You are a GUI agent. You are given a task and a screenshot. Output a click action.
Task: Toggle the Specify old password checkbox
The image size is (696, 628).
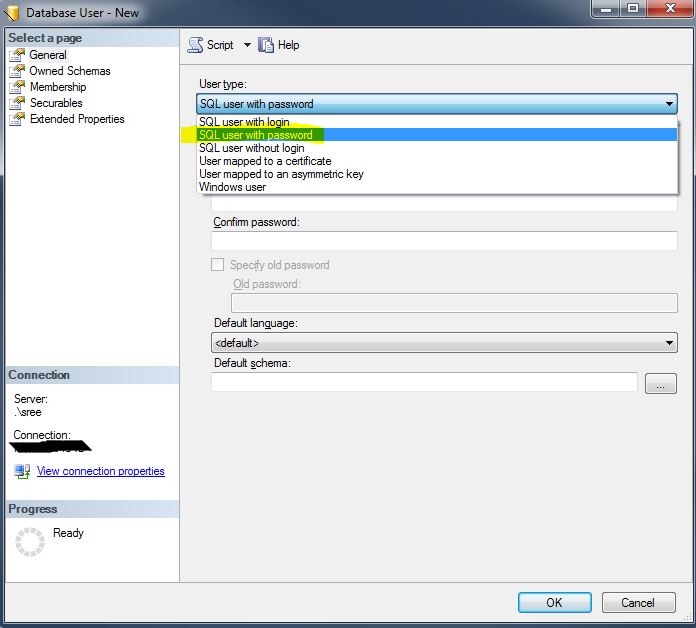coord(217,265)
